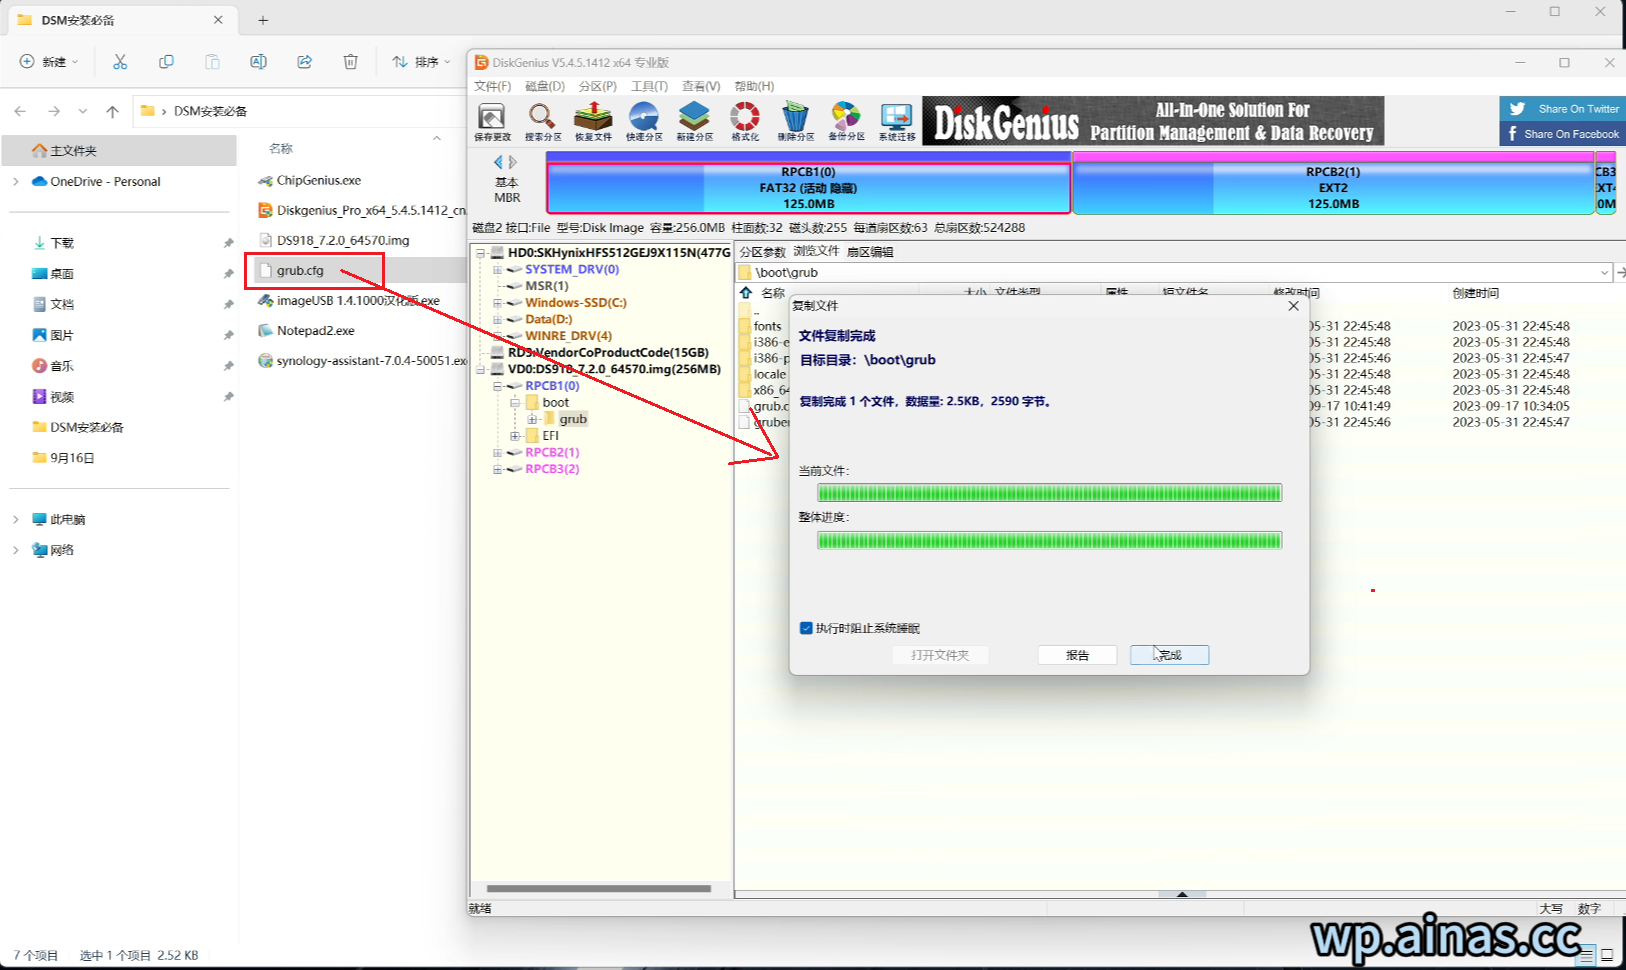Viewport: 1626px width, 970px height.
Task: Click the overall progress bar 整体进度
Action: point(1048,540)
